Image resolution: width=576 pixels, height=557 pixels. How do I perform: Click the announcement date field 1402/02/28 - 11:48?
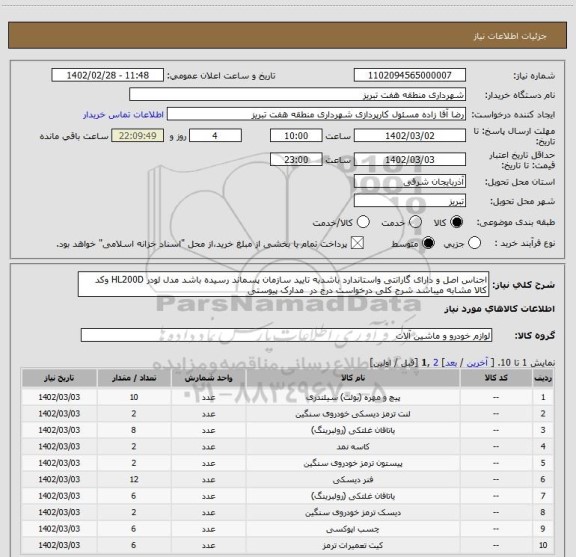[x=108, y=75]
